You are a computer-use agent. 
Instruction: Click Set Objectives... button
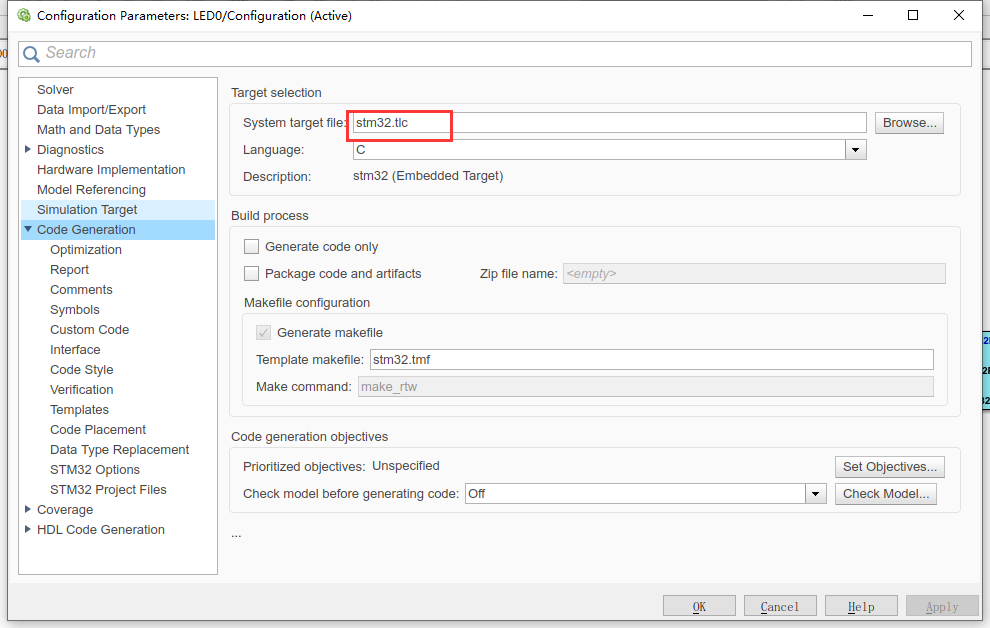click(890, 467)
